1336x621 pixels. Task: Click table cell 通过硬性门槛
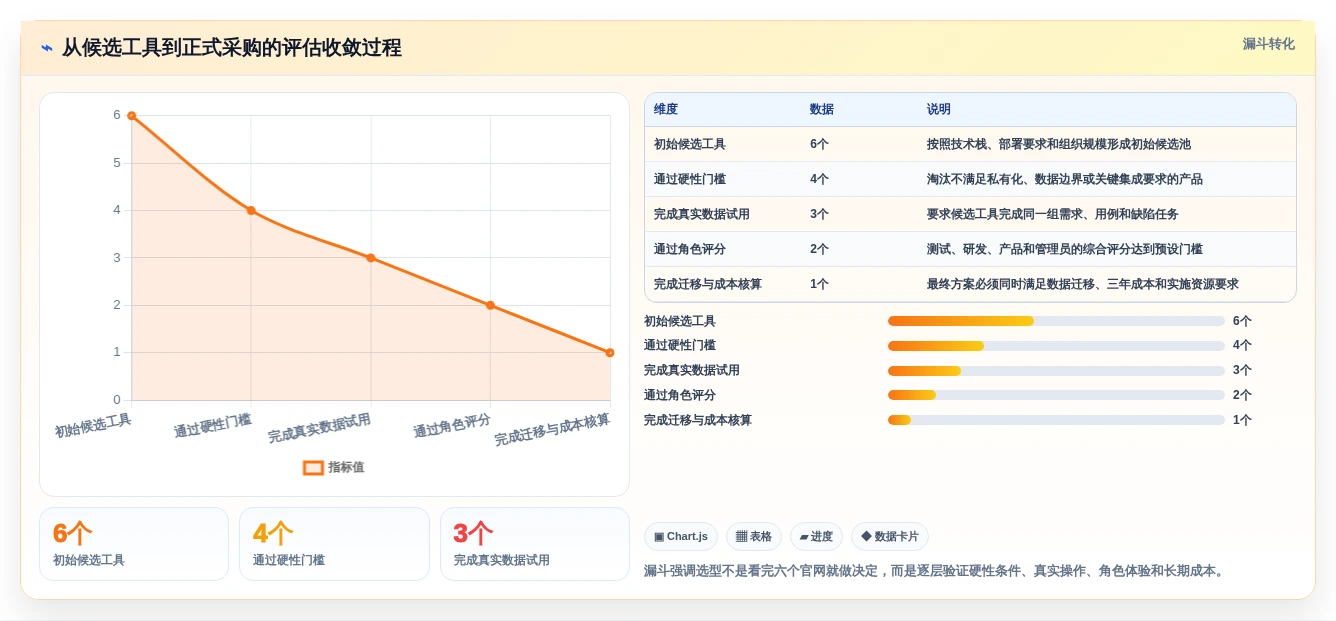click(x=690, y=179)
